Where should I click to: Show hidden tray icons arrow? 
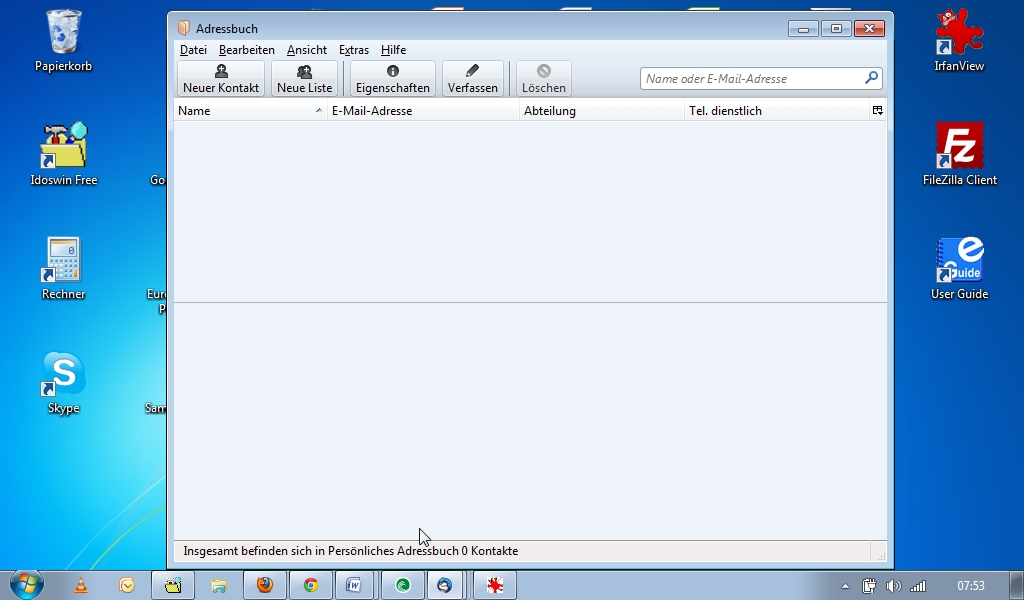coord(845,586)
